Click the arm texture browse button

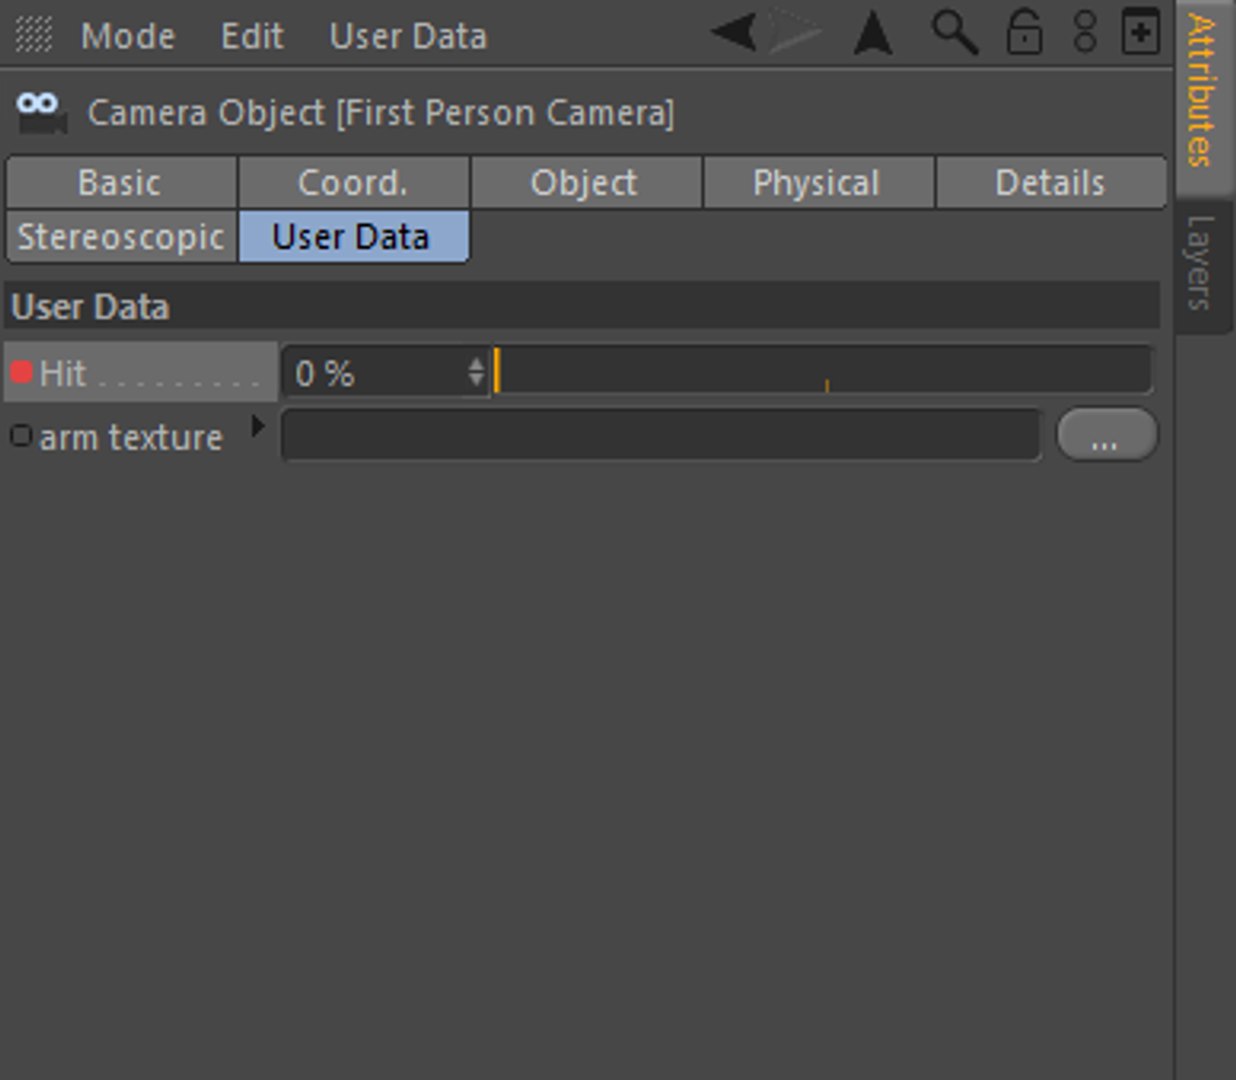(x=1106, y=436)
